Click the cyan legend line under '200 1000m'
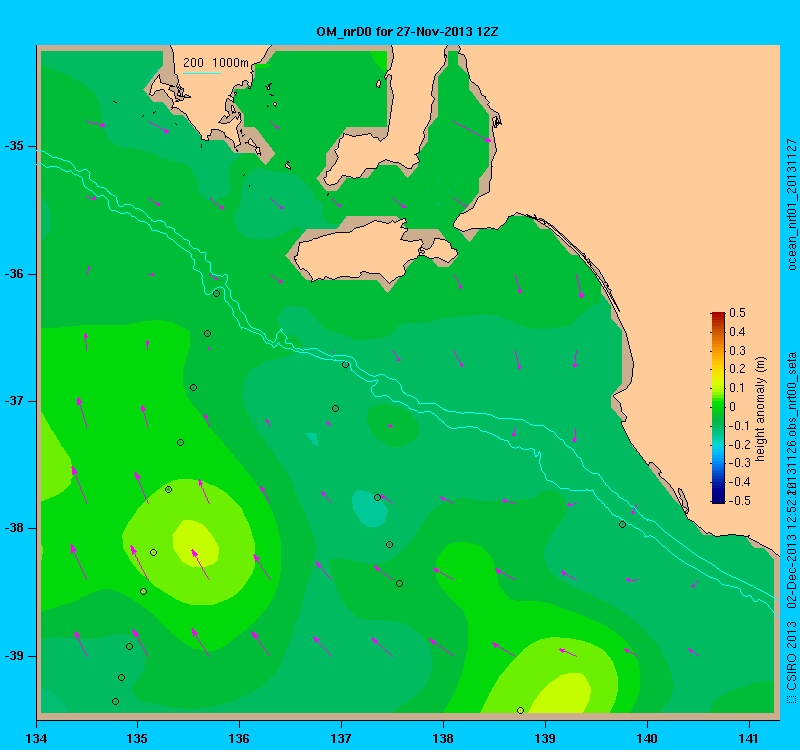Screen dimensions: 800x750 (202, 73)
